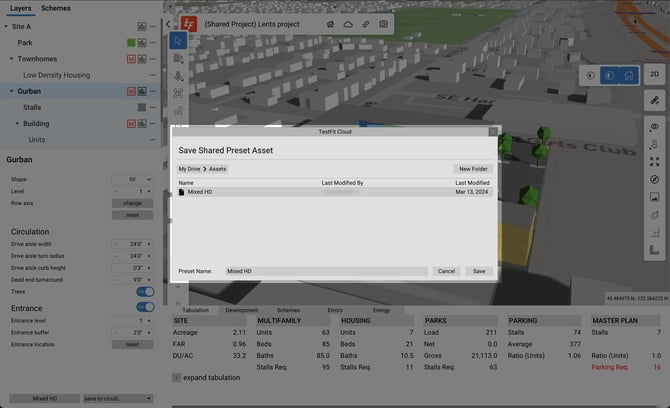This screenshot has height=408, width=670.
Task: Toggle Gurban layer image icon
Action: point(142,91)
